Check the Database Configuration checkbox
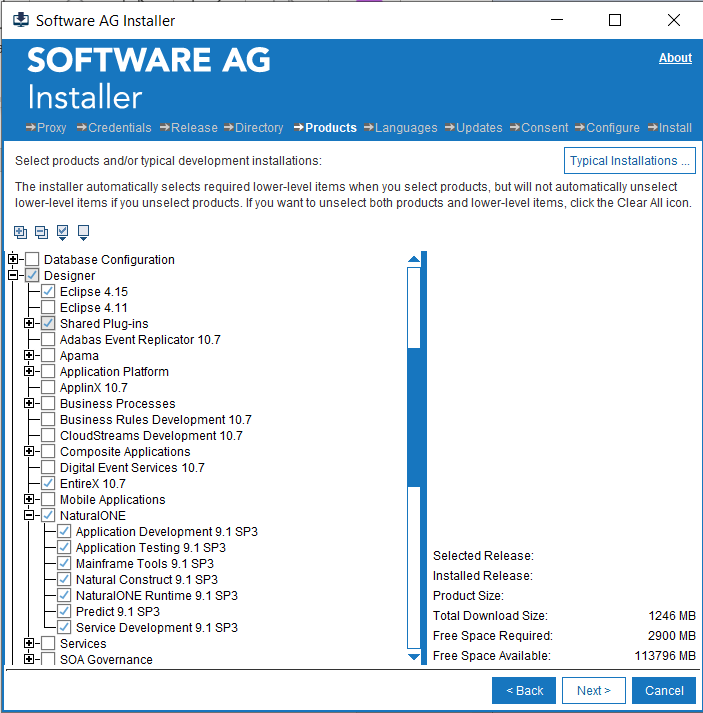Image resolution: width=703 pixels, height=713 pixels. [32, 259]
